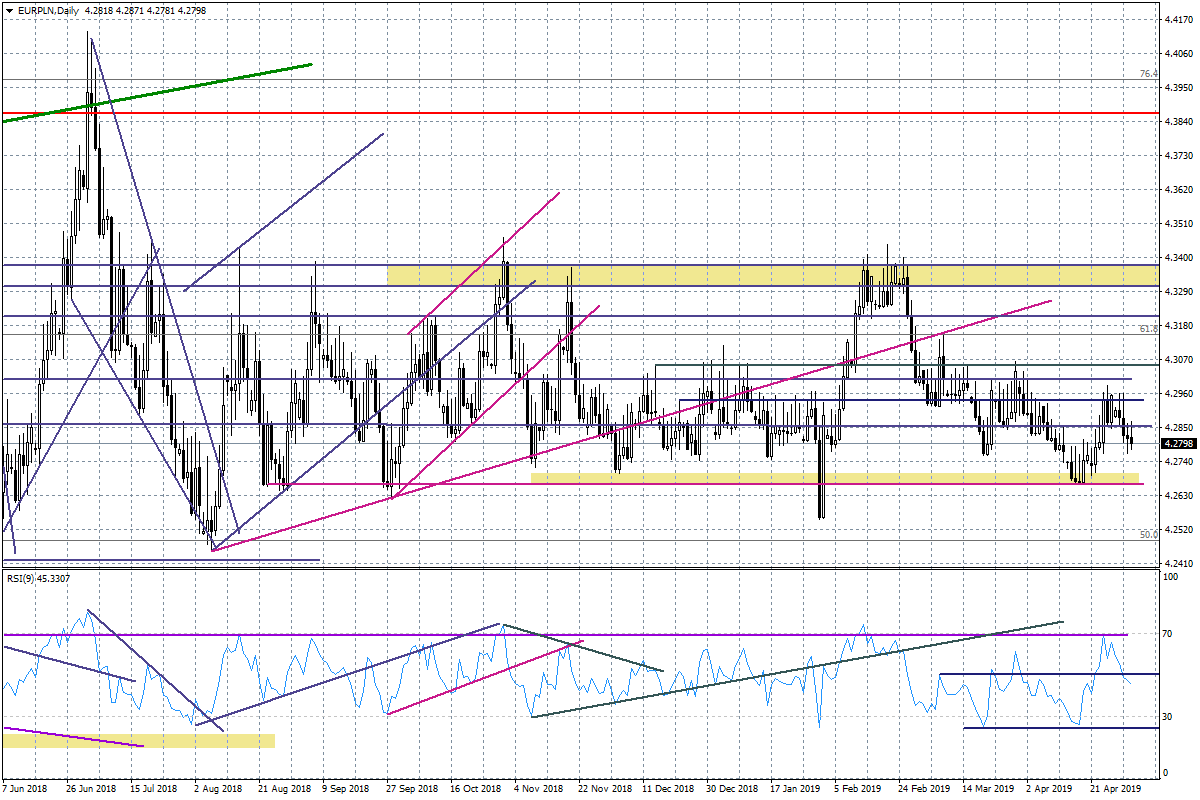Click the current price label 4.2798

(x=1180, y=443)
